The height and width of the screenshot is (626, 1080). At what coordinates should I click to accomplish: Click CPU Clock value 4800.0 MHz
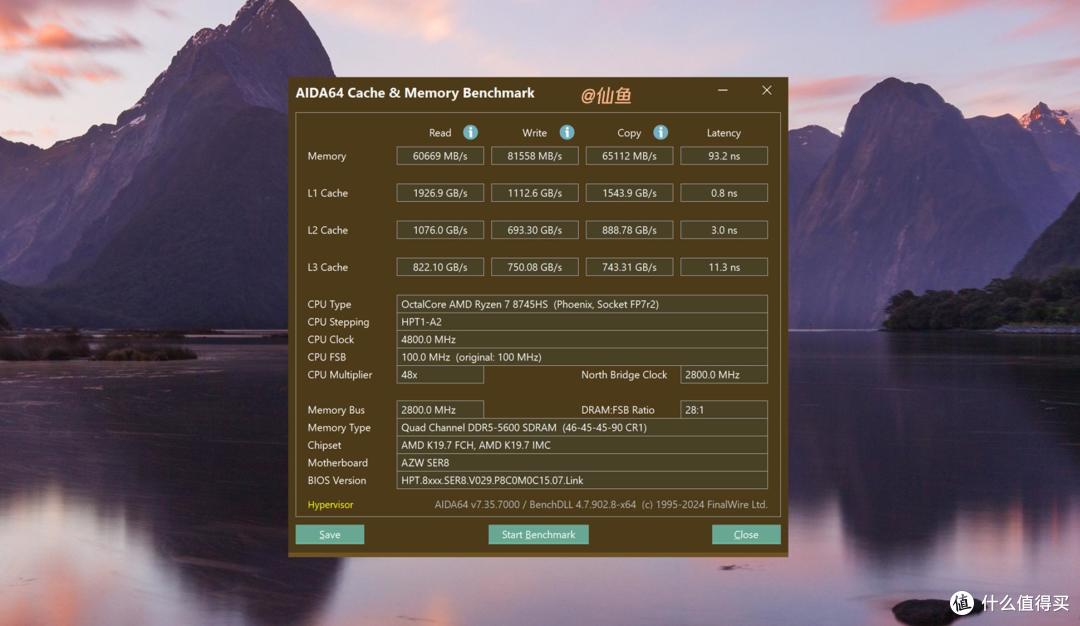tap(582, 340)
